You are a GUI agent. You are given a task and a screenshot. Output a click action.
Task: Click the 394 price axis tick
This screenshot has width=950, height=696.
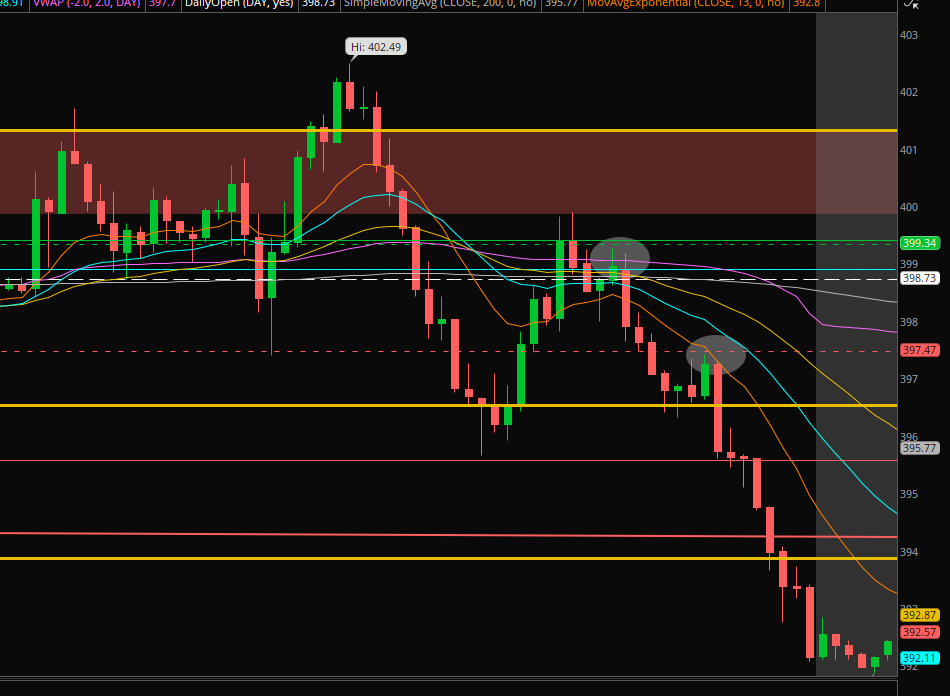[908, 552]
